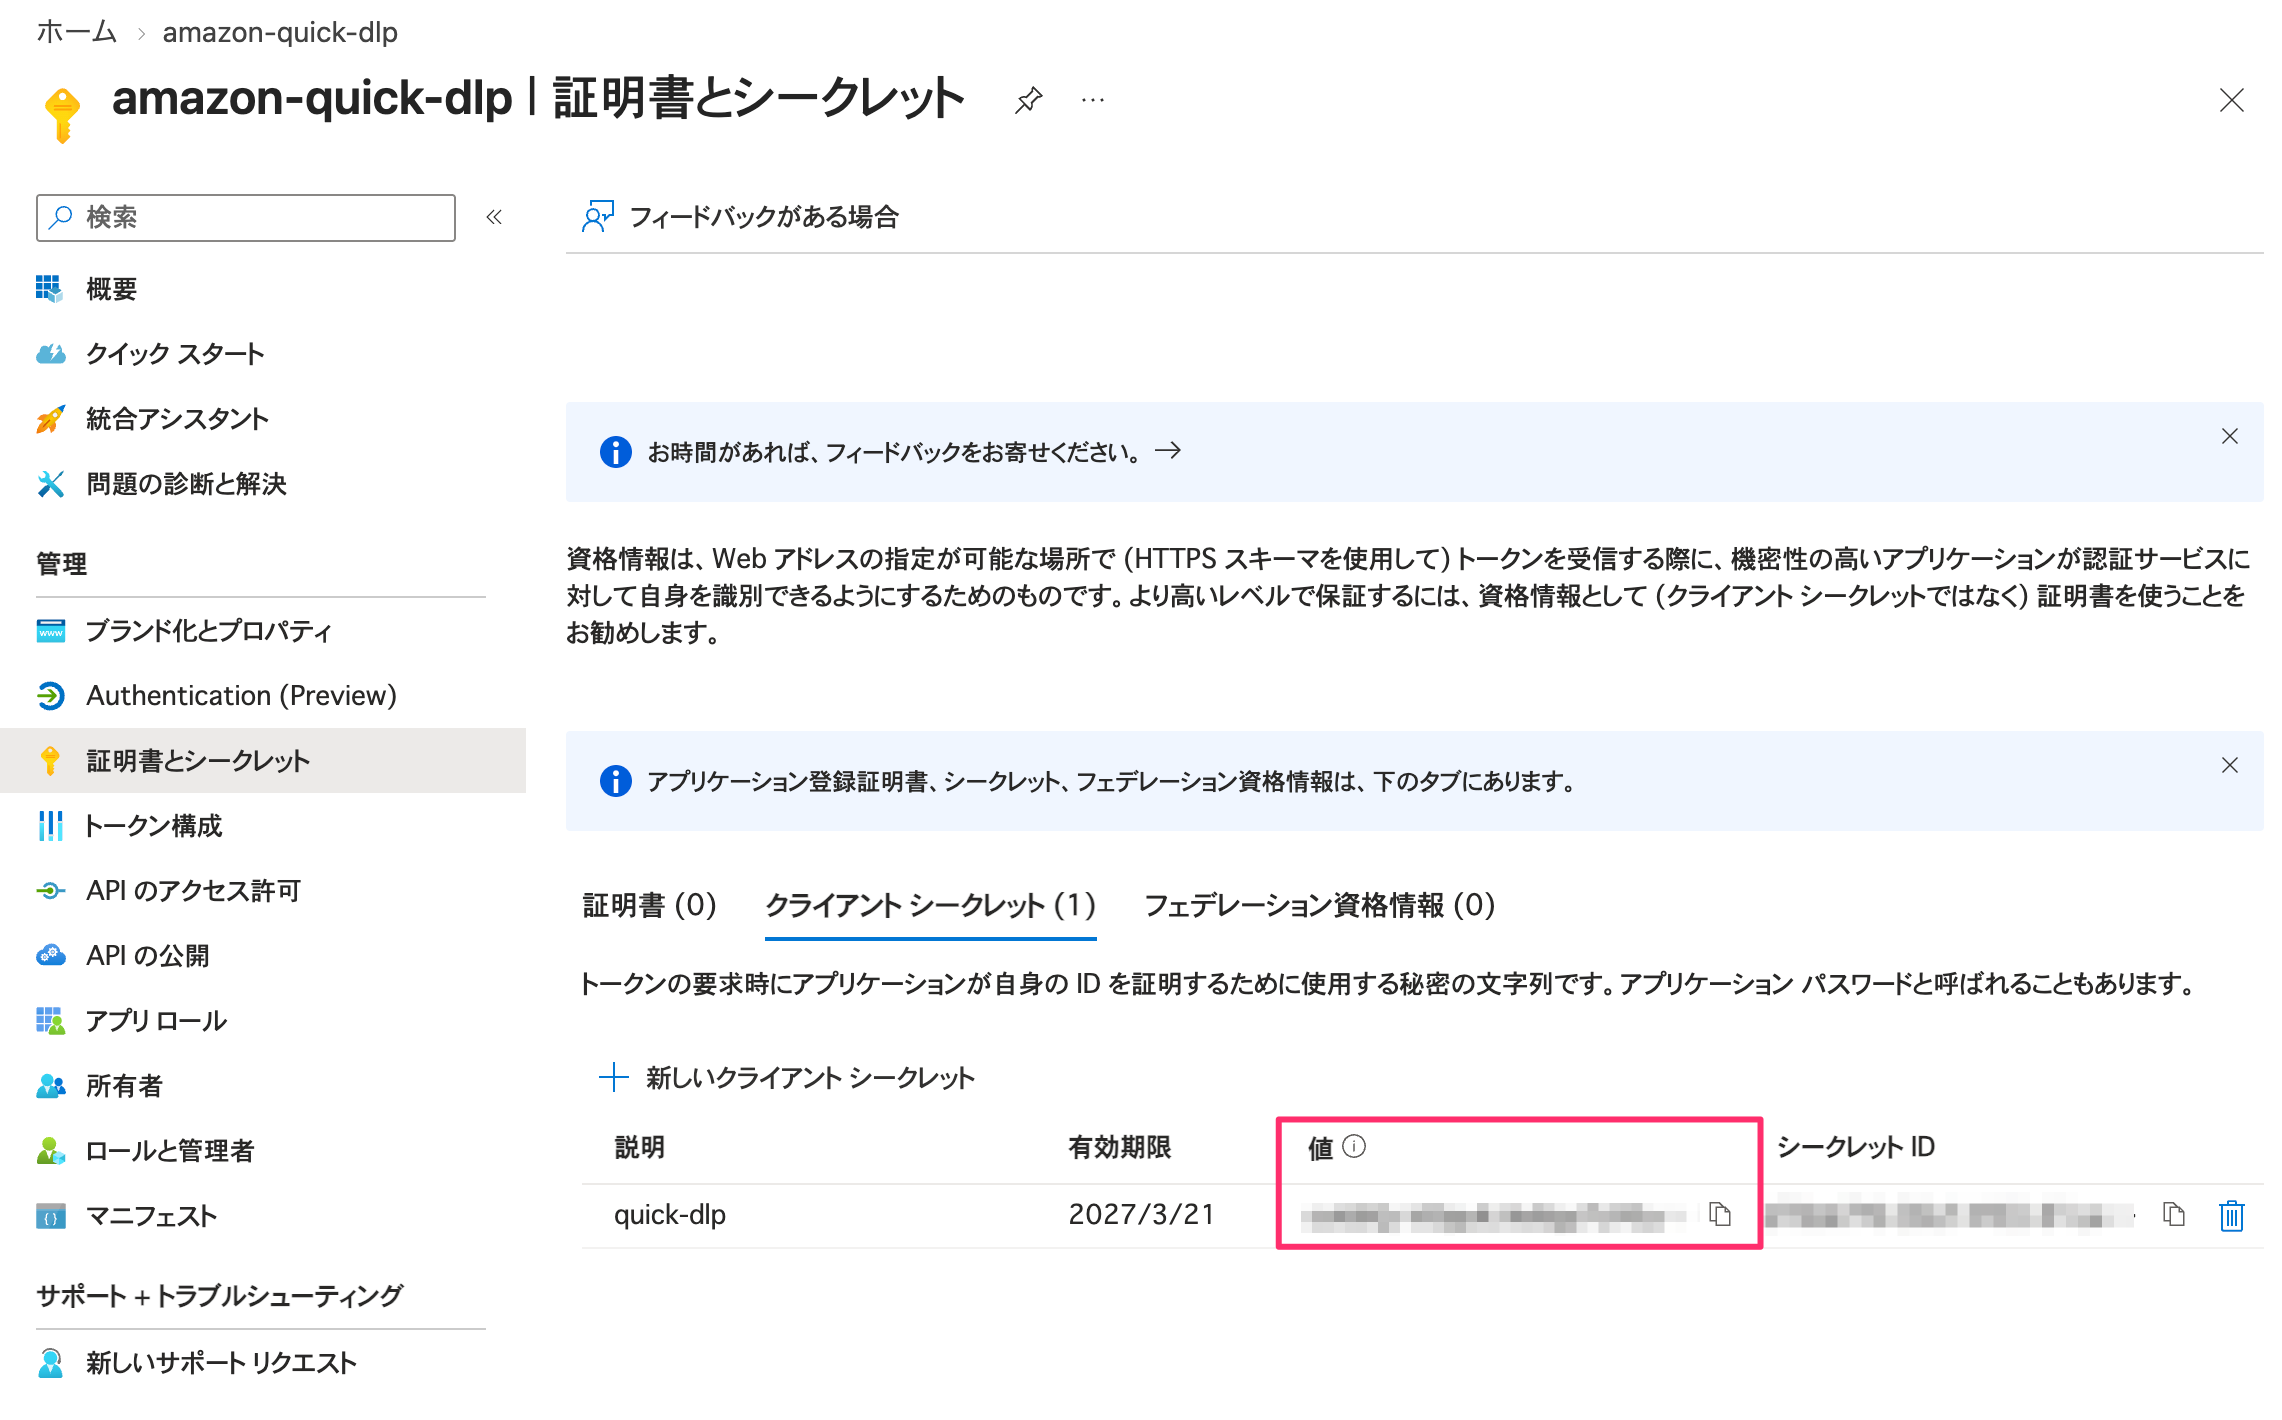Follow the arrow link after フィードバックをお寄せください

tap(1168, 451)
